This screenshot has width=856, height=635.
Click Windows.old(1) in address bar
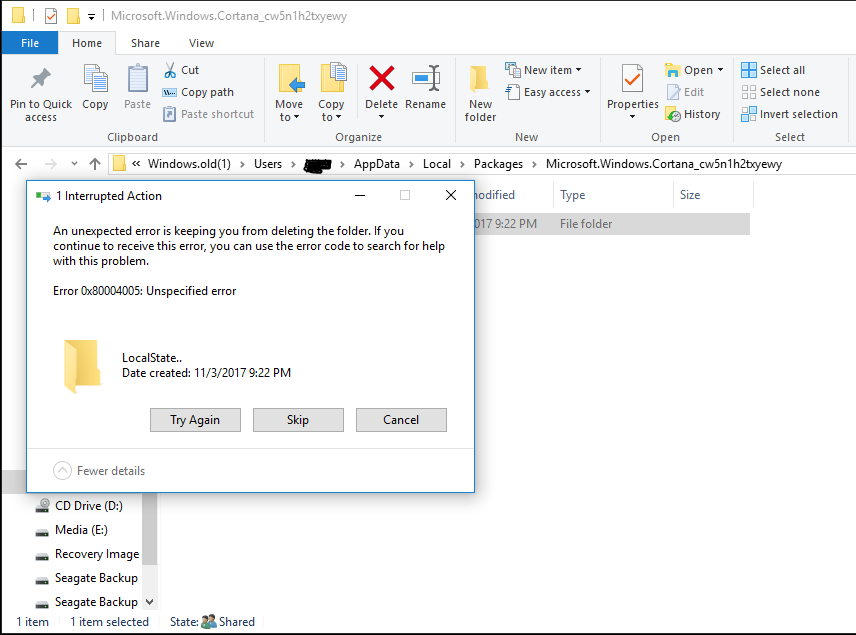coord(189,164)
